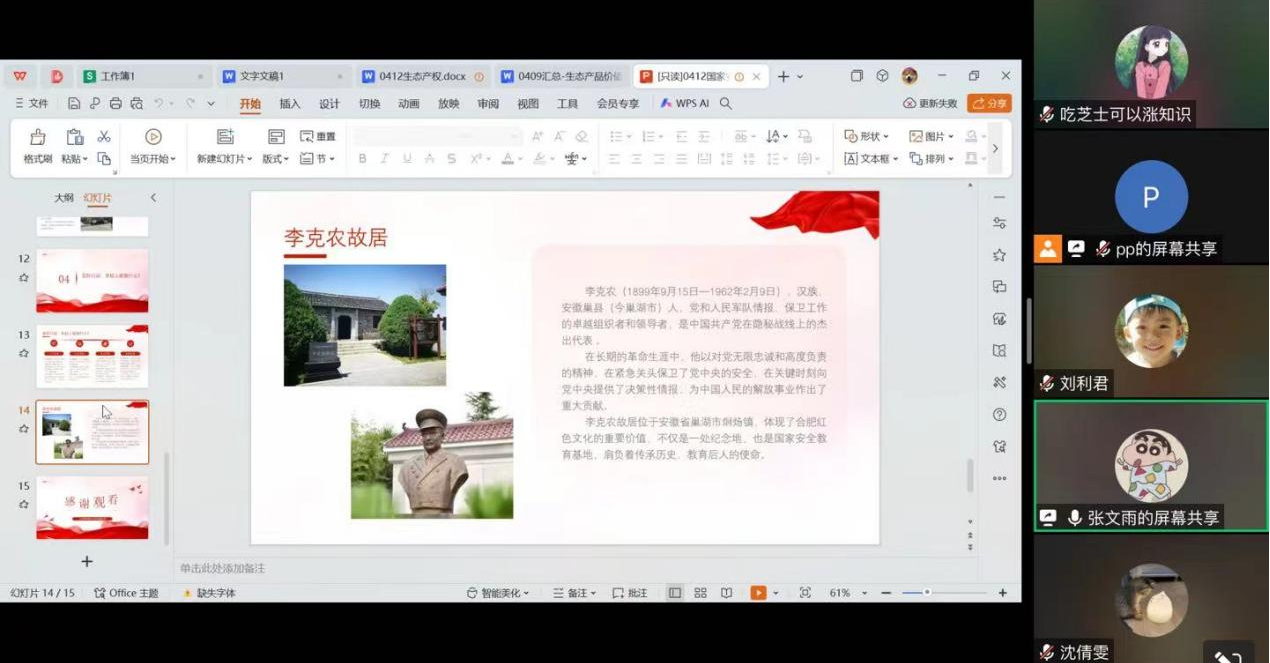Click the WPS home logo icon
The image size is (1270, 663).
[x=20, y=76]
